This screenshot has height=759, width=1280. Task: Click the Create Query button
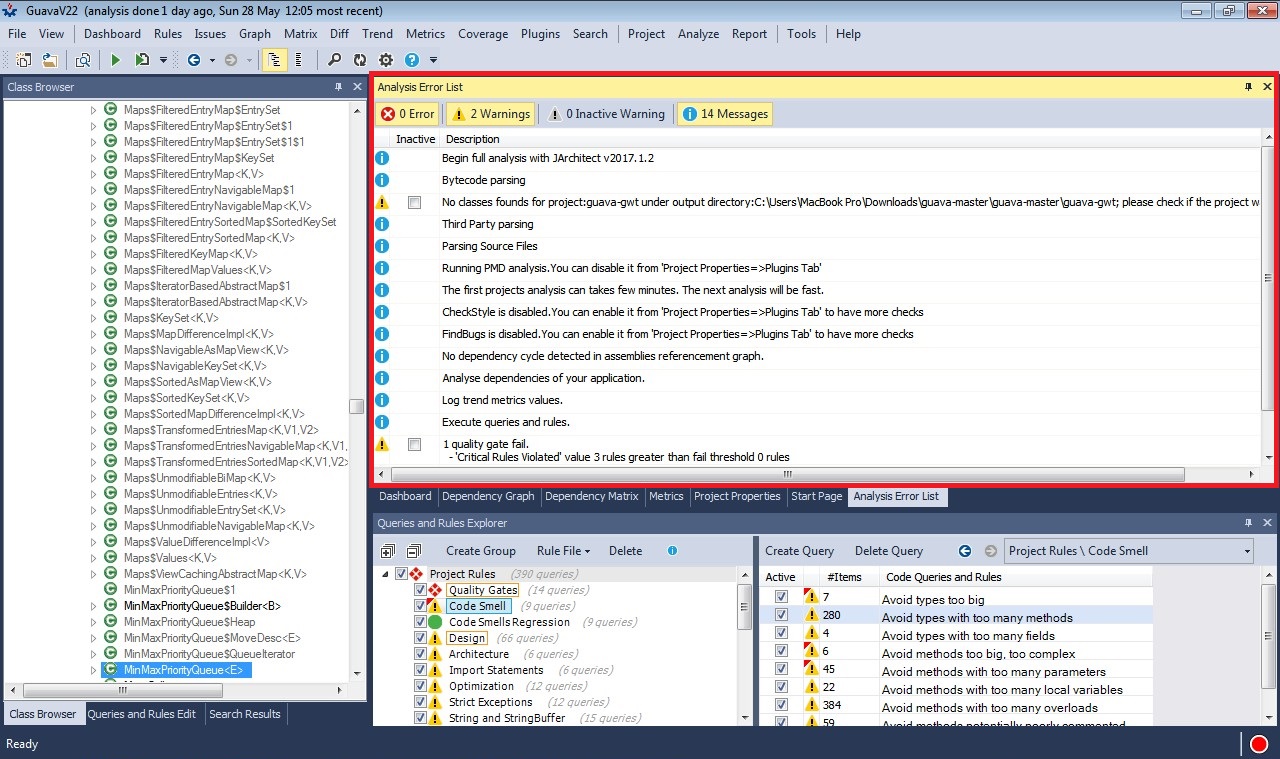[799, 551]
